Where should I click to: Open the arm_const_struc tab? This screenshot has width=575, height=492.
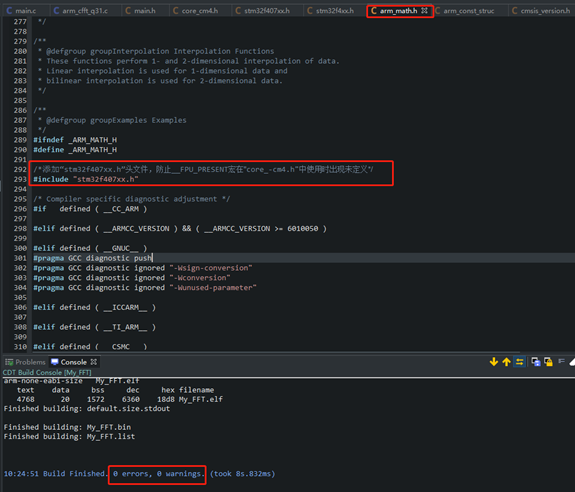pos(465,11)
